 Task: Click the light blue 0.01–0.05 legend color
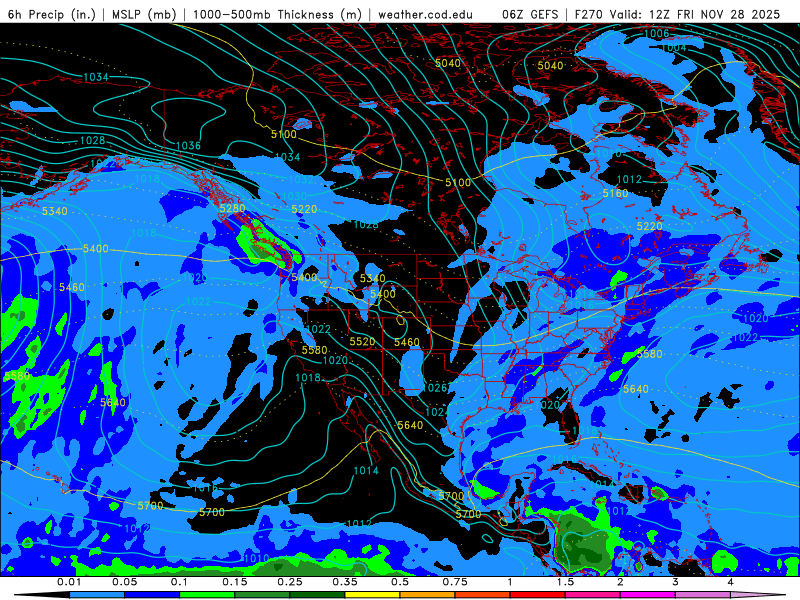pyautogui.click(x=97, y=595)
